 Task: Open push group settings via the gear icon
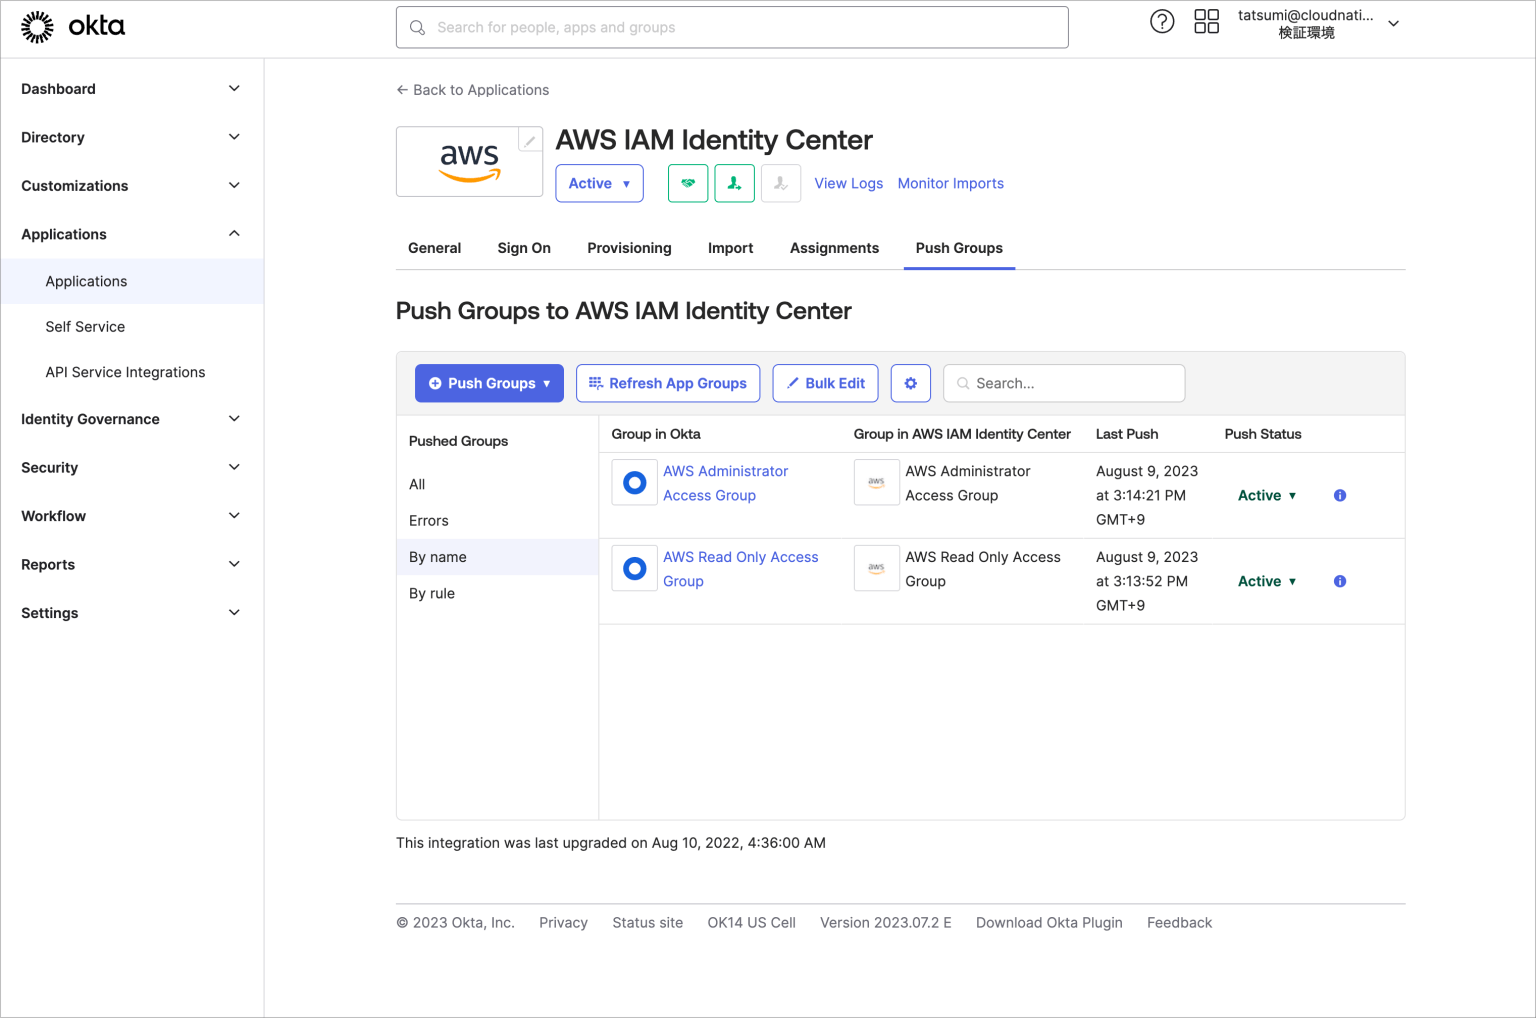coord(910,383)
